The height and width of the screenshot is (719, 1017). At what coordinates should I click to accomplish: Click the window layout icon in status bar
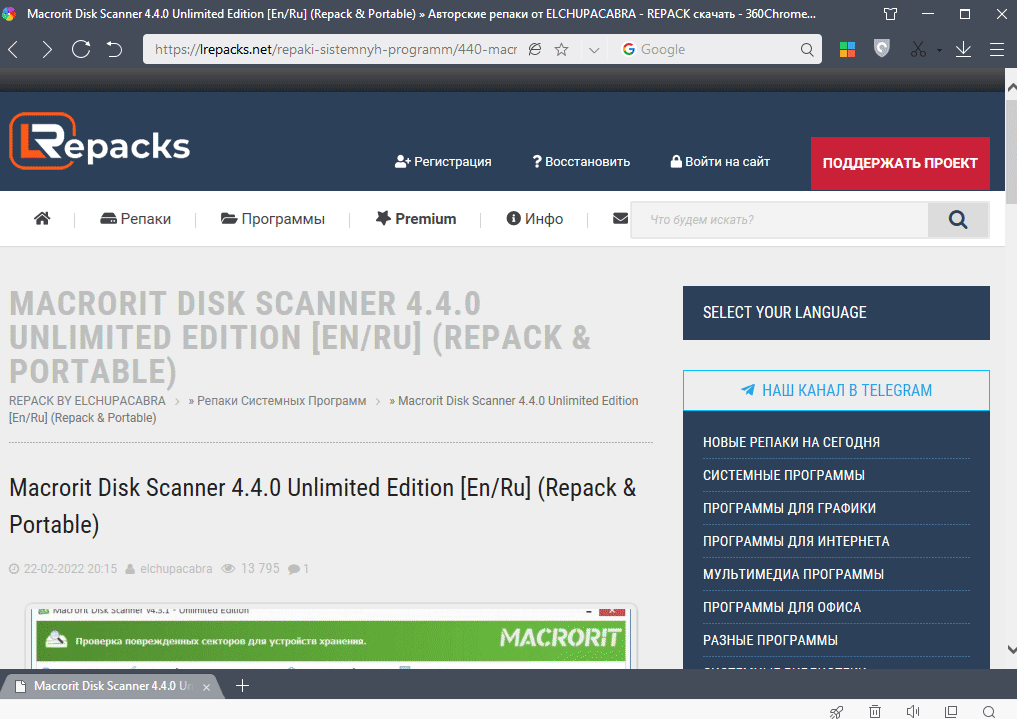click(951, 712)
